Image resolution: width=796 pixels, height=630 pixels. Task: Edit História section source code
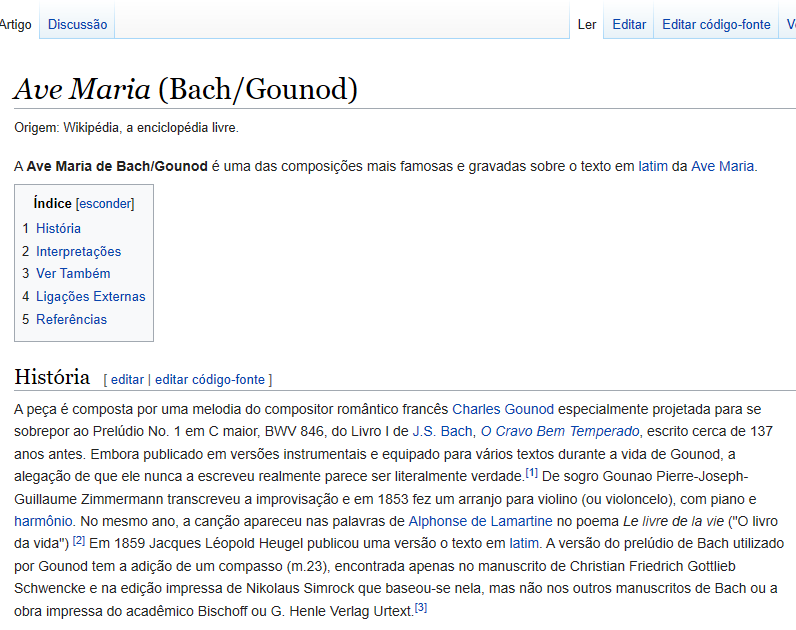pos(210,379)
